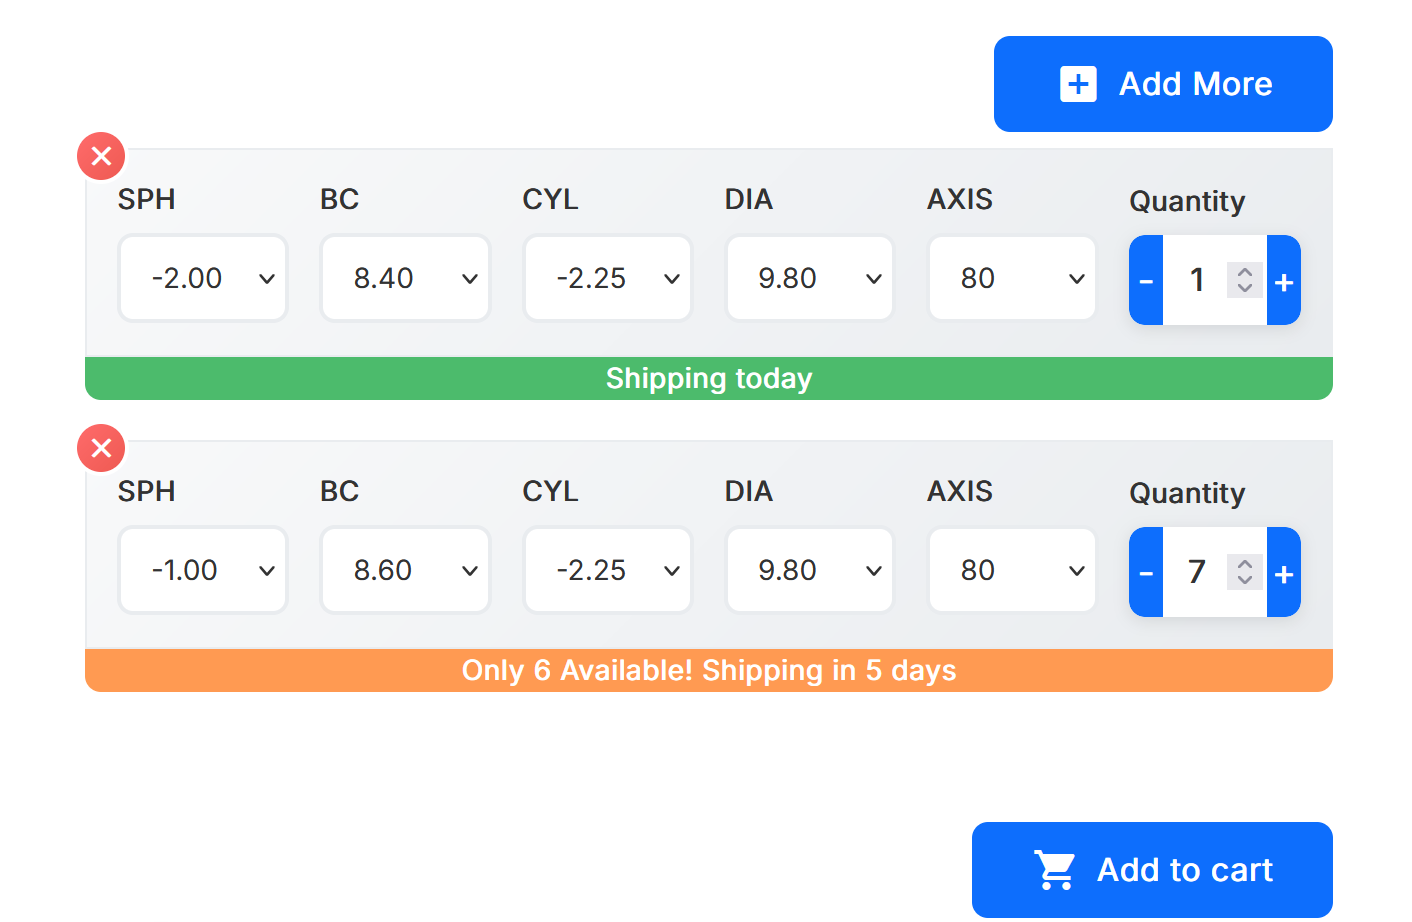Expand the first row CYL -2.25 dropdown
Screen dimensions: 1412x922
(608, 278)
